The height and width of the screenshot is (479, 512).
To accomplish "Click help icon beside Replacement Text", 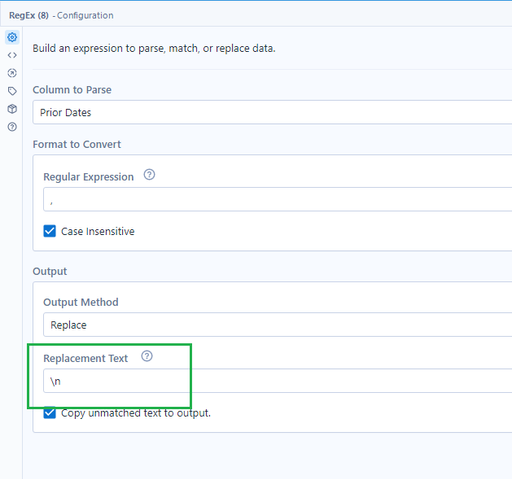I will click(147, 356).
